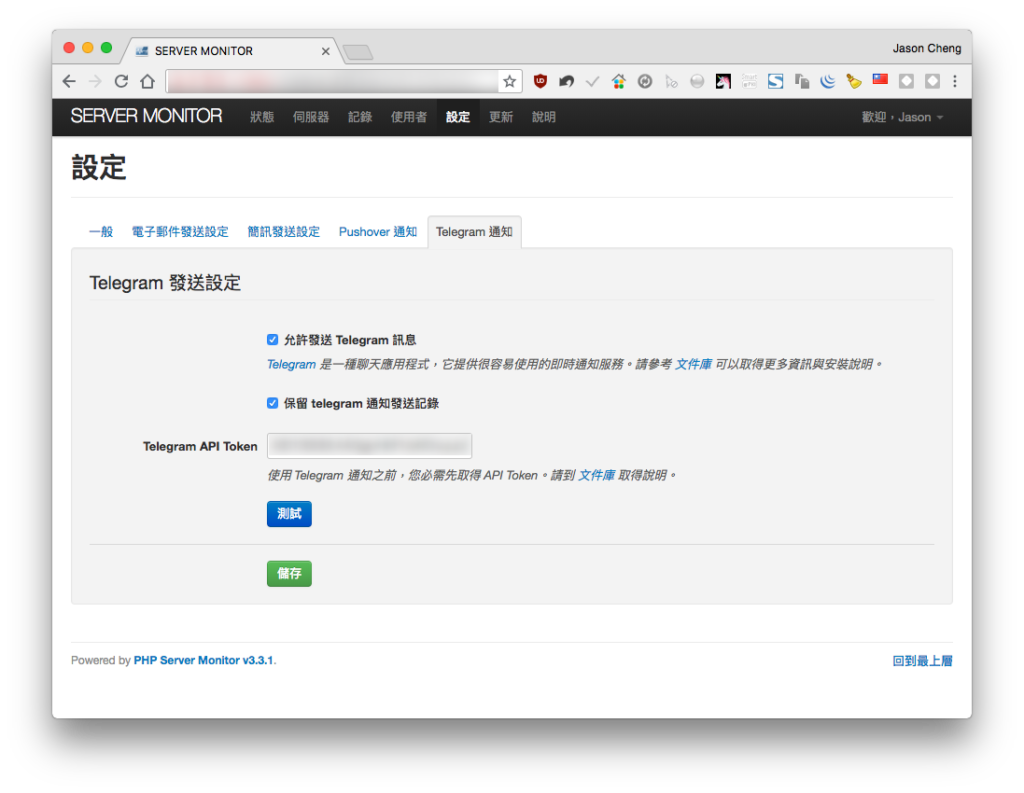Switch to the 一般 settings tab

[101, 232]
